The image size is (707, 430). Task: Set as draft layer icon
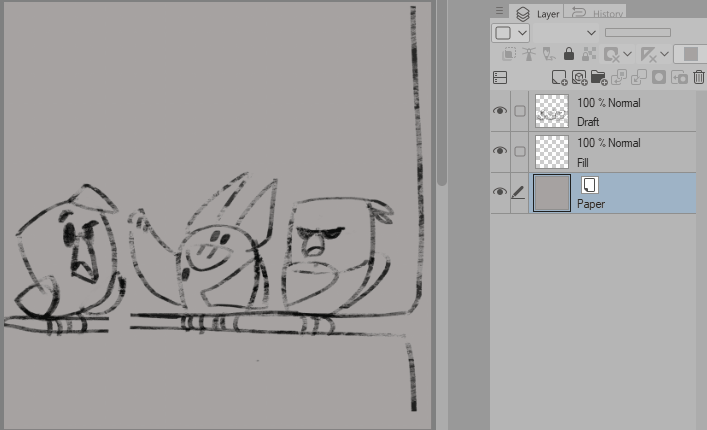(549, 54)
